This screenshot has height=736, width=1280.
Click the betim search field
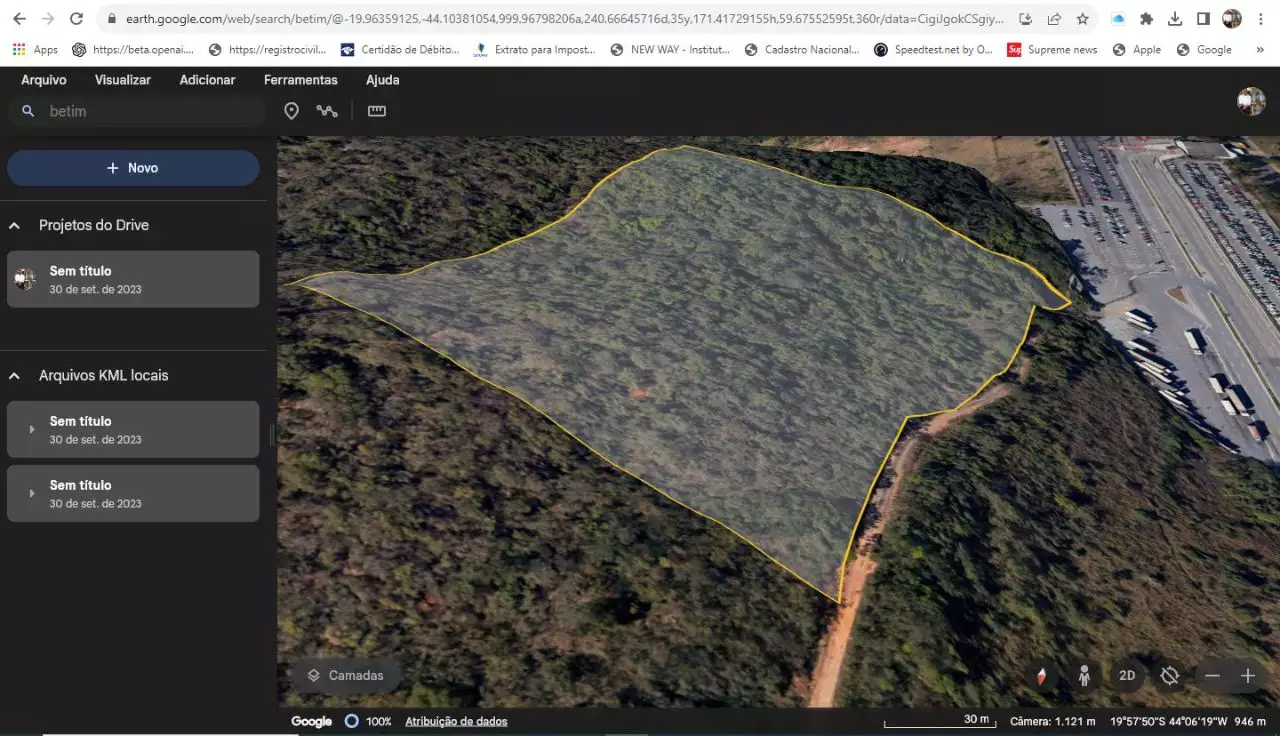tap(137, 111)
